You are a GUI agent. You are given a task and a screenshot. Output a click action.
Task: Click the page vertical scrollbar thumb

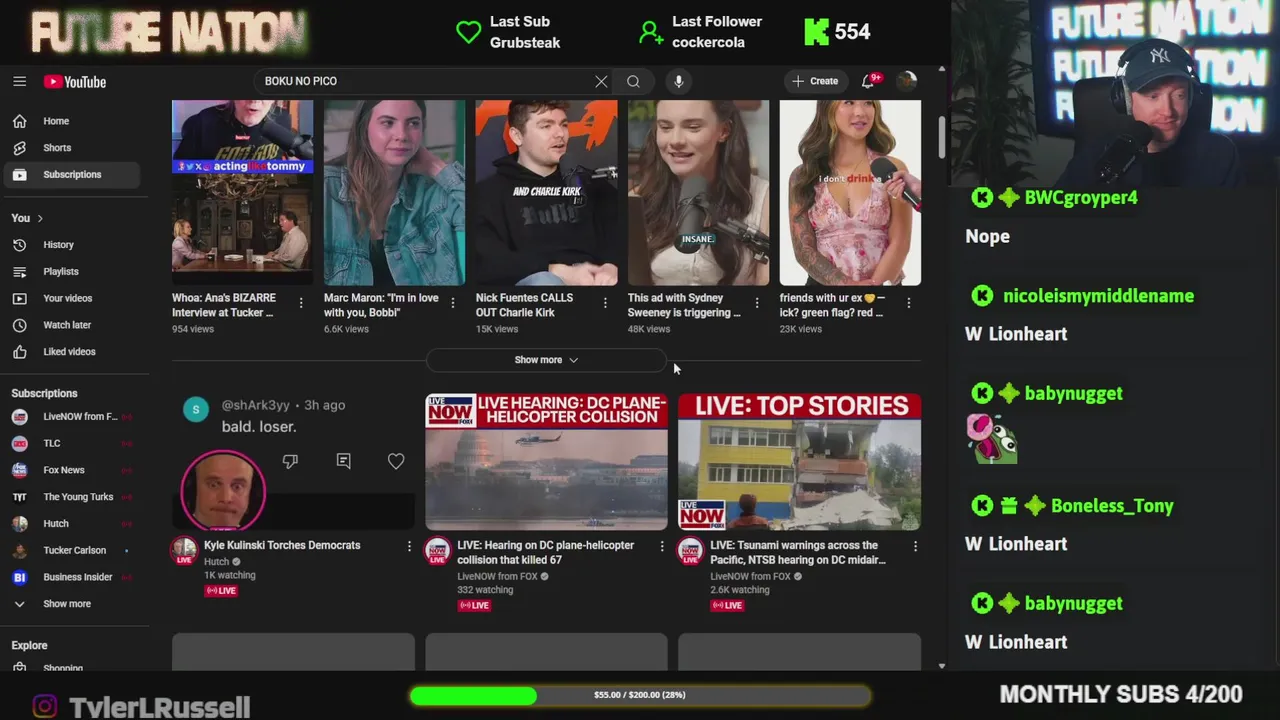click(941, 138)
